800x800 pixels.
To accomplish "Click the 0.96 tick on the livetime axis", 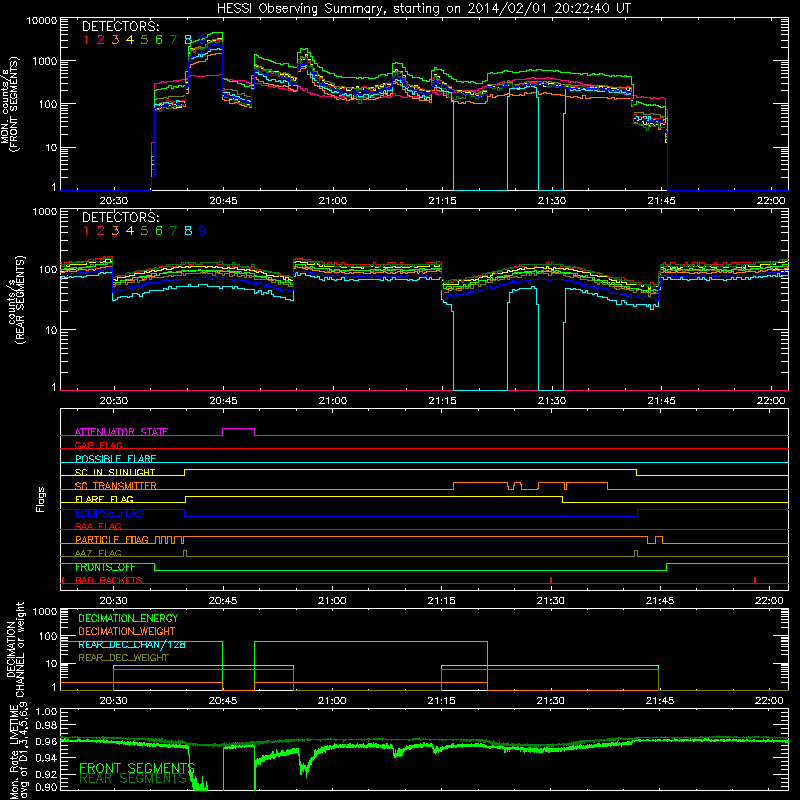I will point(46,742).
